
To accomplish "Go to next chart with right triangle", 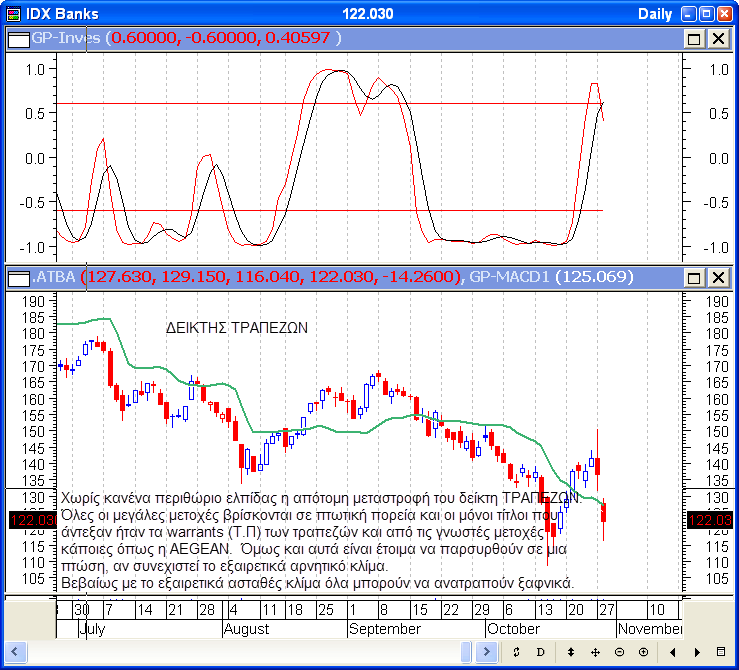I will [696, 652].
